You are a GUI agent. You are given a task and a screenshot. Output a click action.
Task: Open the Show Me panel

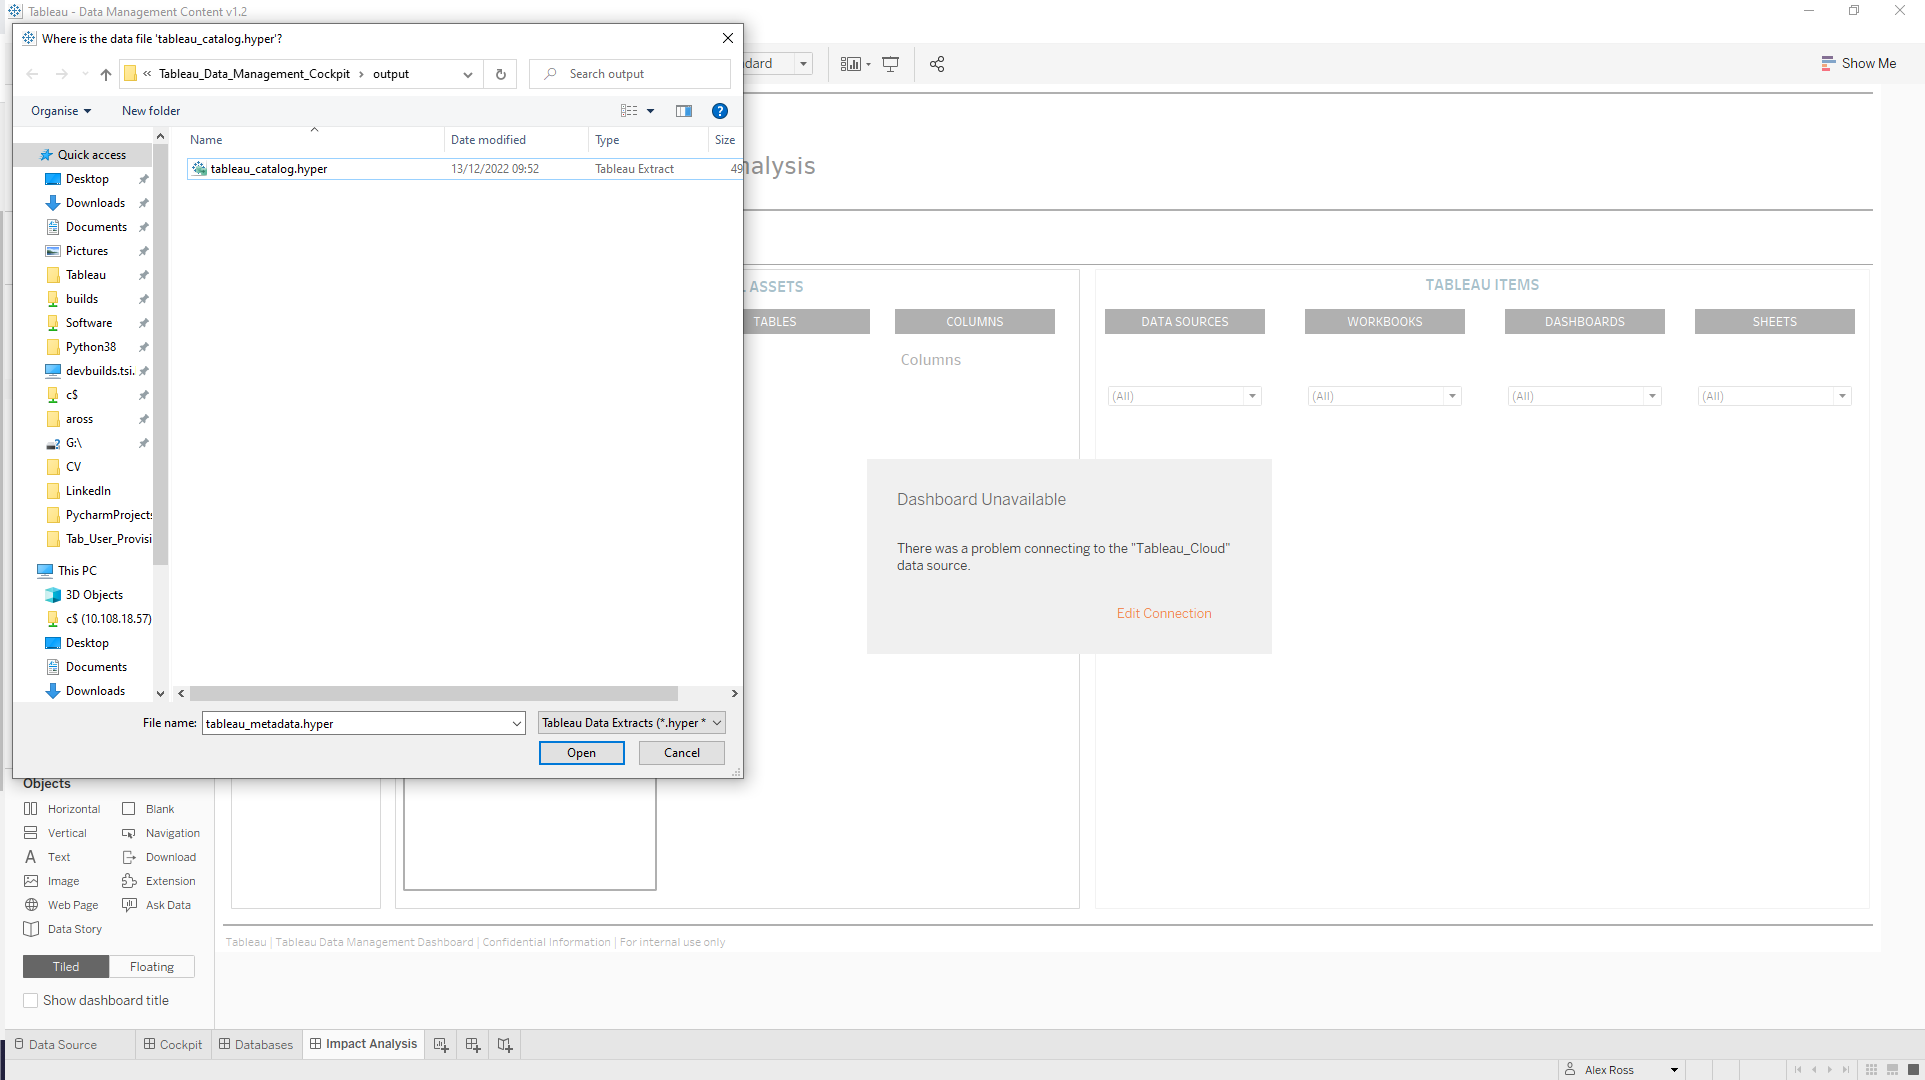pyautogui.click(x=1858, y=63)
